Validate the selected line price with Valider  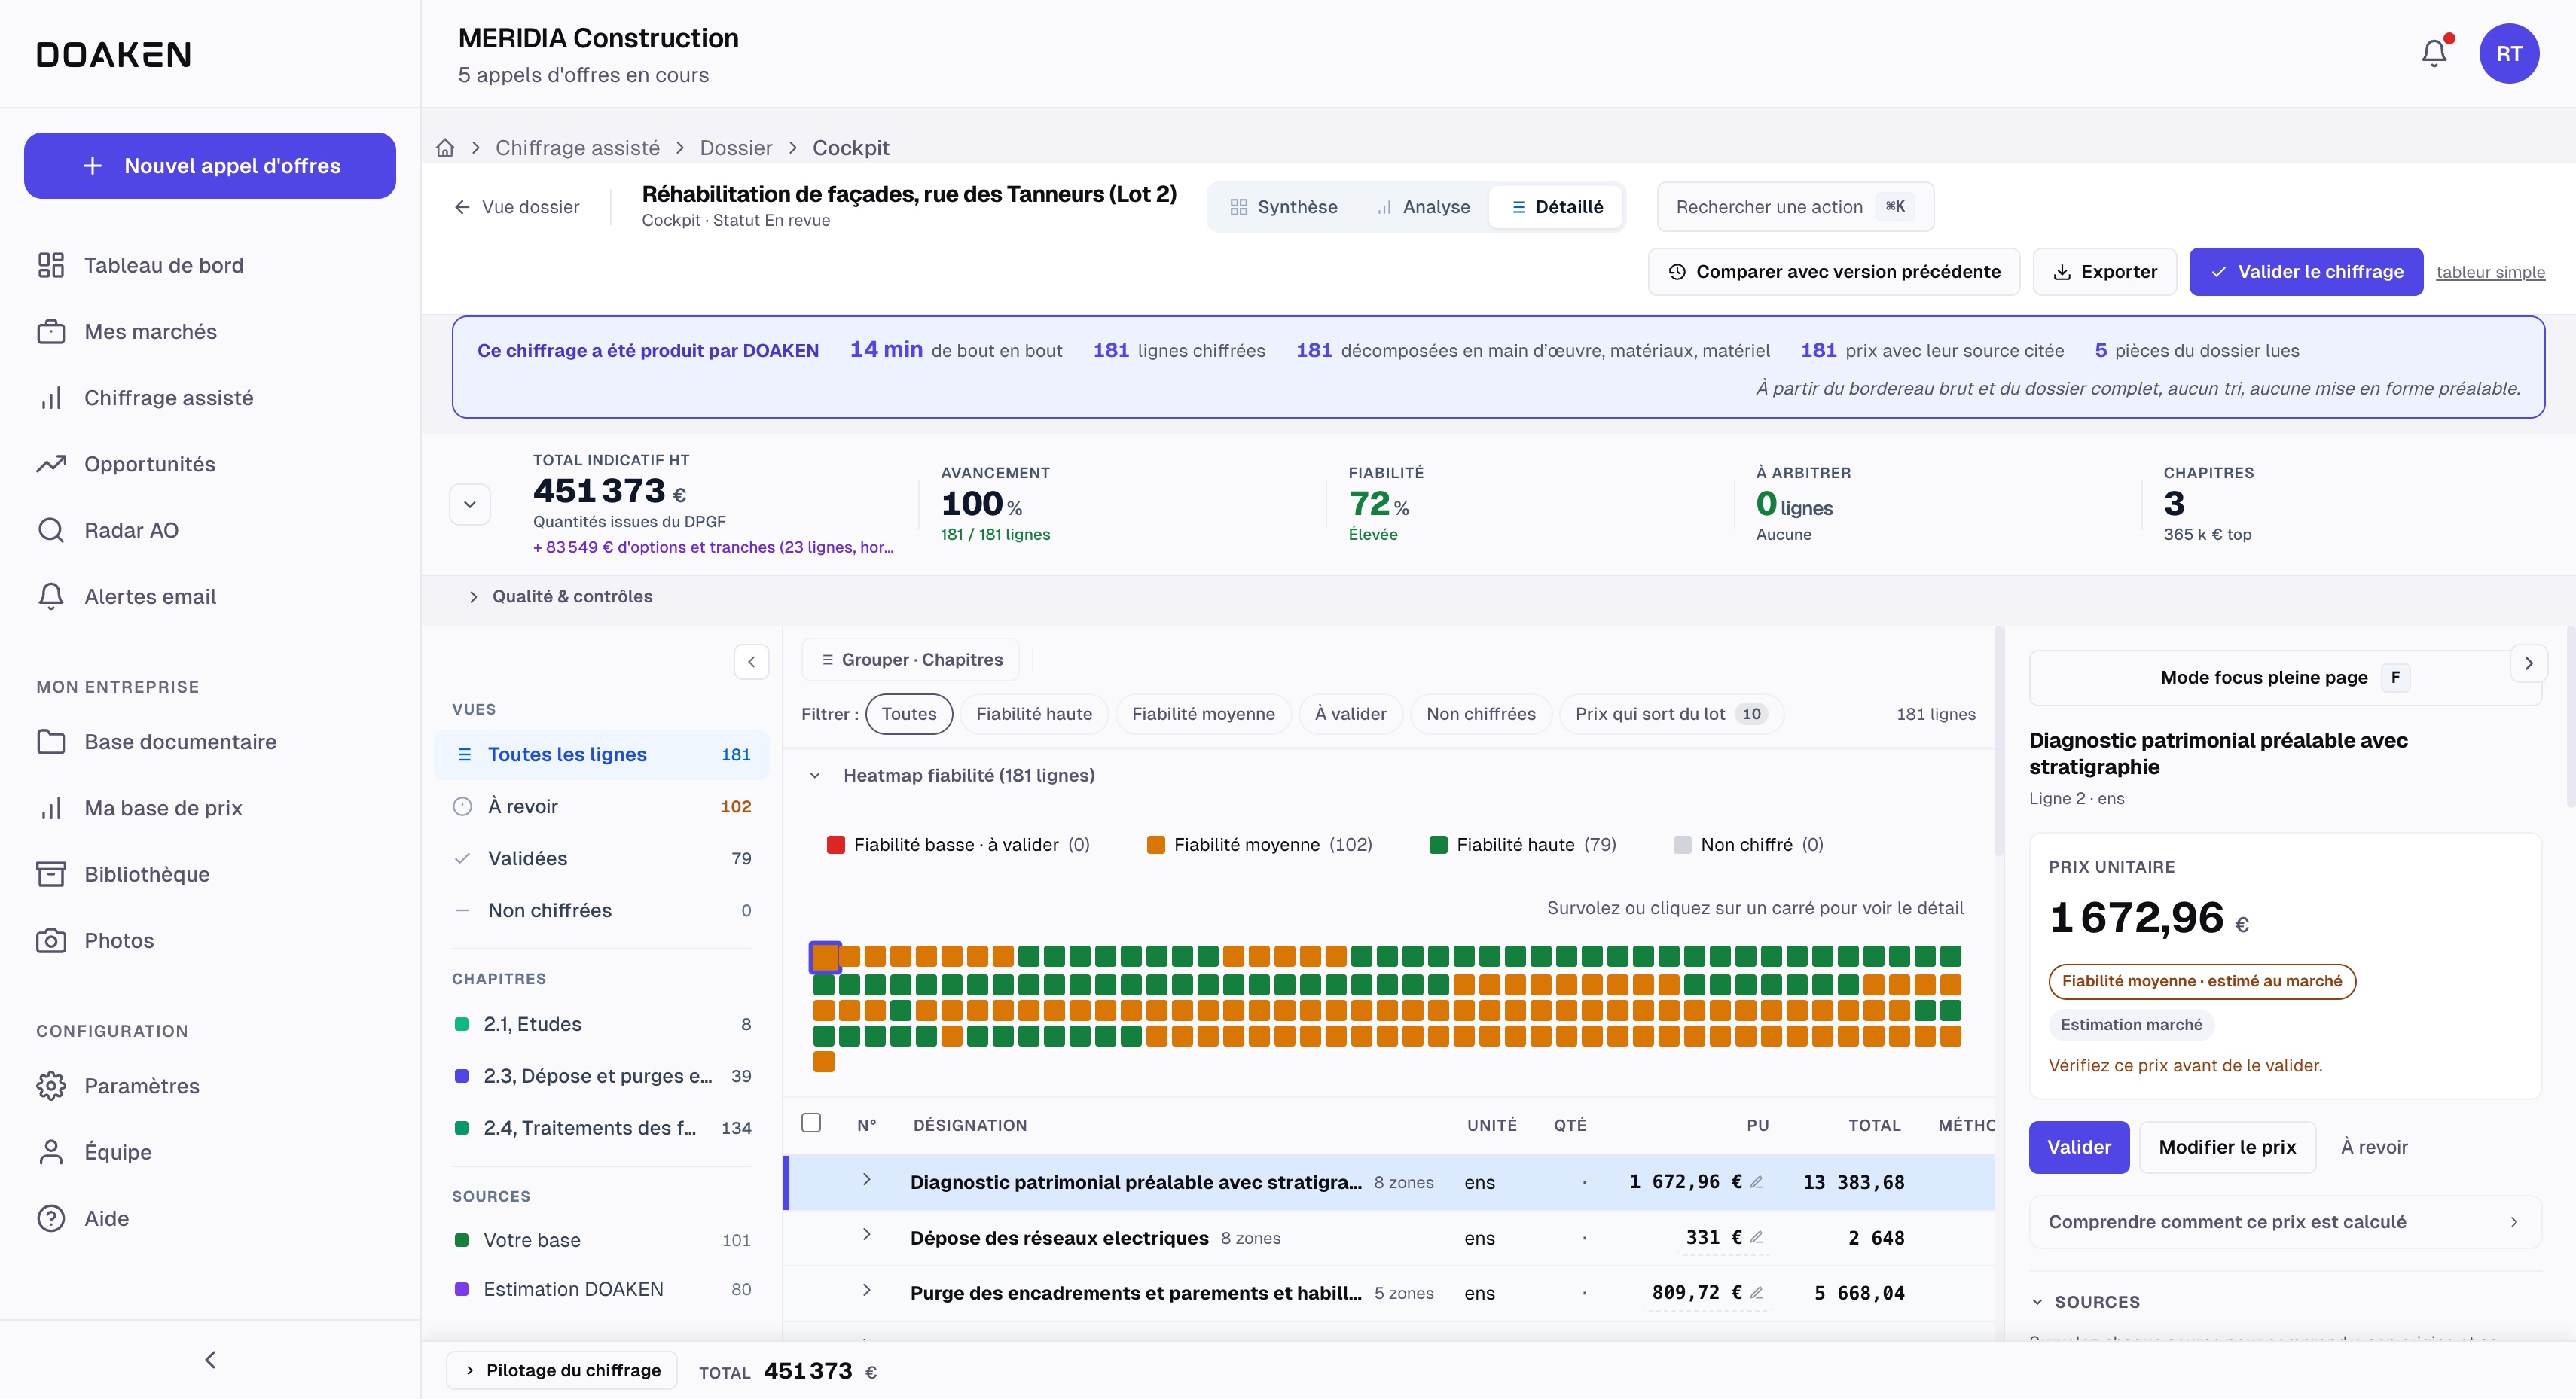(2078, 1147)
